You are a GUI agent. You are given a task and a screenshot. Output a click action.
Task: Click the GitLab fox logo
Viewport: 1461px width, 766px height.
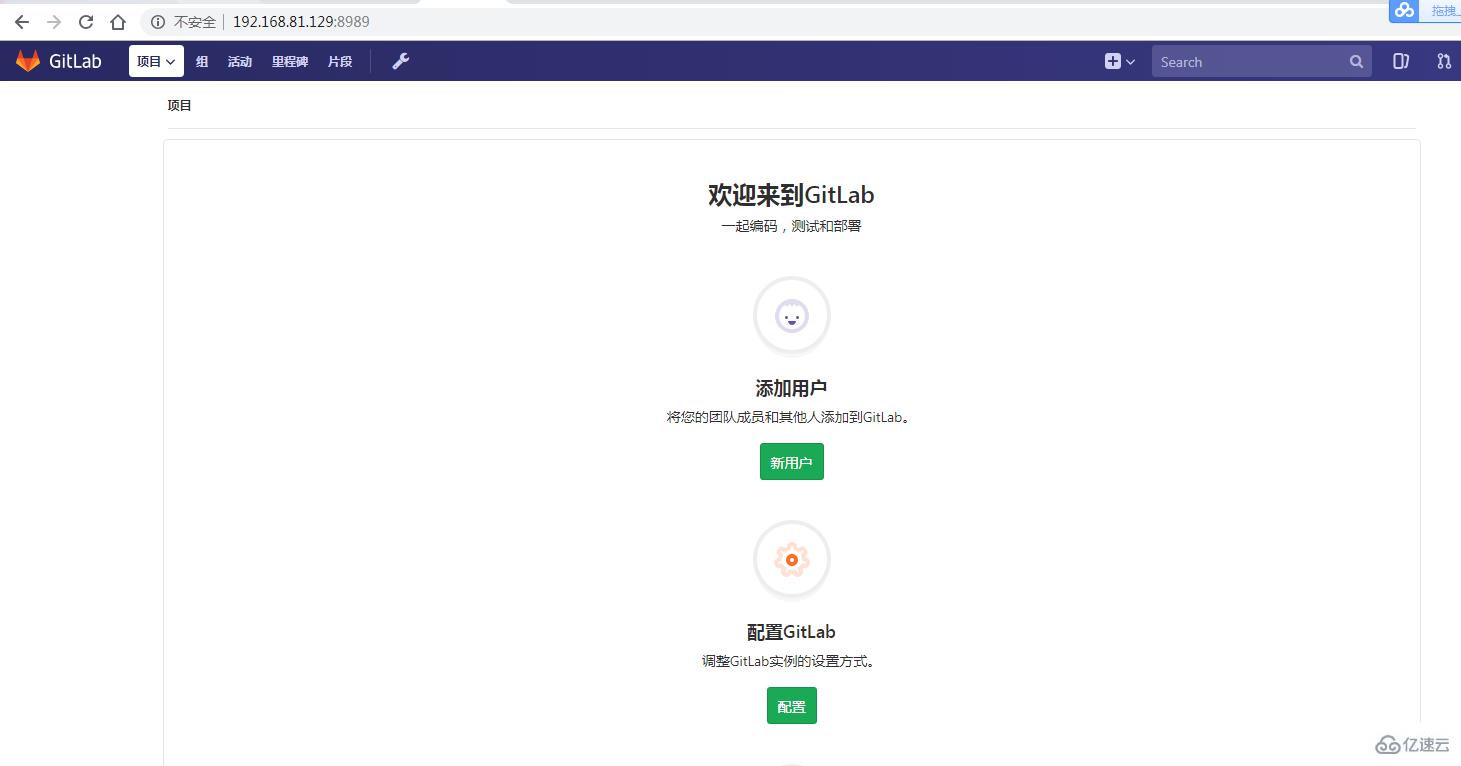(27, 61)
